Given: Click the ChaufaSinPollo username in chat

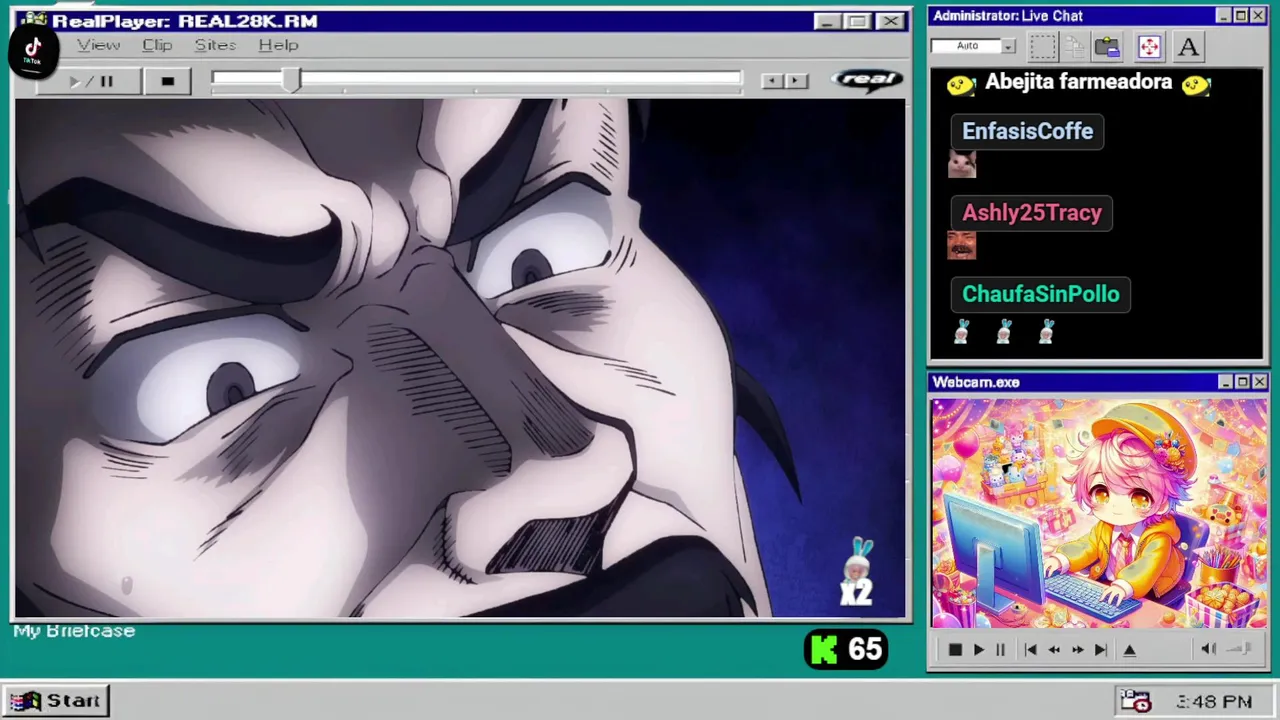Looking at the screenshot, I should tap(1040, 294).
